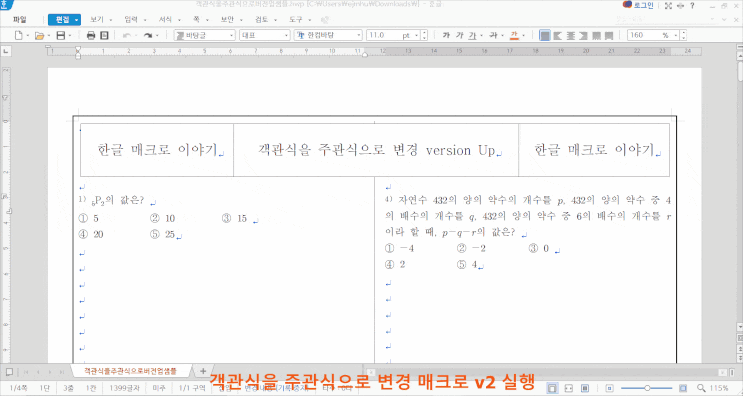Click the line spacing stepper arrows
Screen dimensions: 743x396
[x=683, y=36]
